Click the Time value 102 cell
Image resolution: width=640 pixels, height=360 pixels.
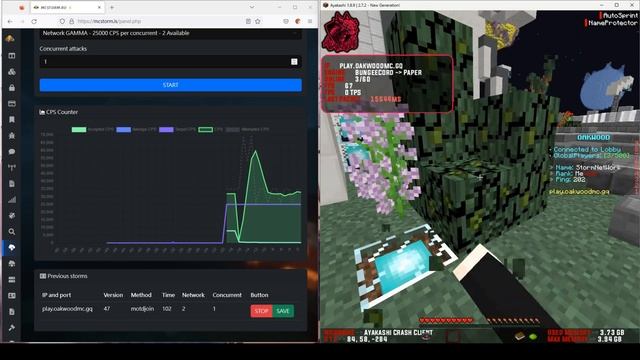click(x=167, y=309)
